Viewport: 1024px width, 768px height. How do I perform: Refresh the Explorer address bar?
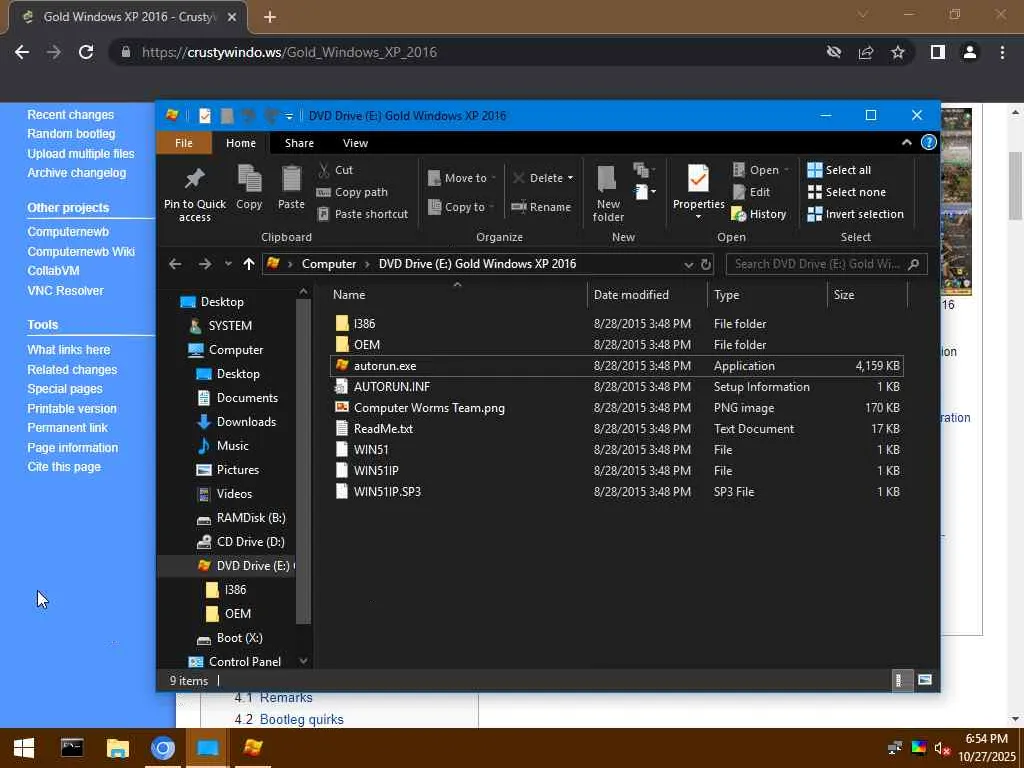pos(705,264)
